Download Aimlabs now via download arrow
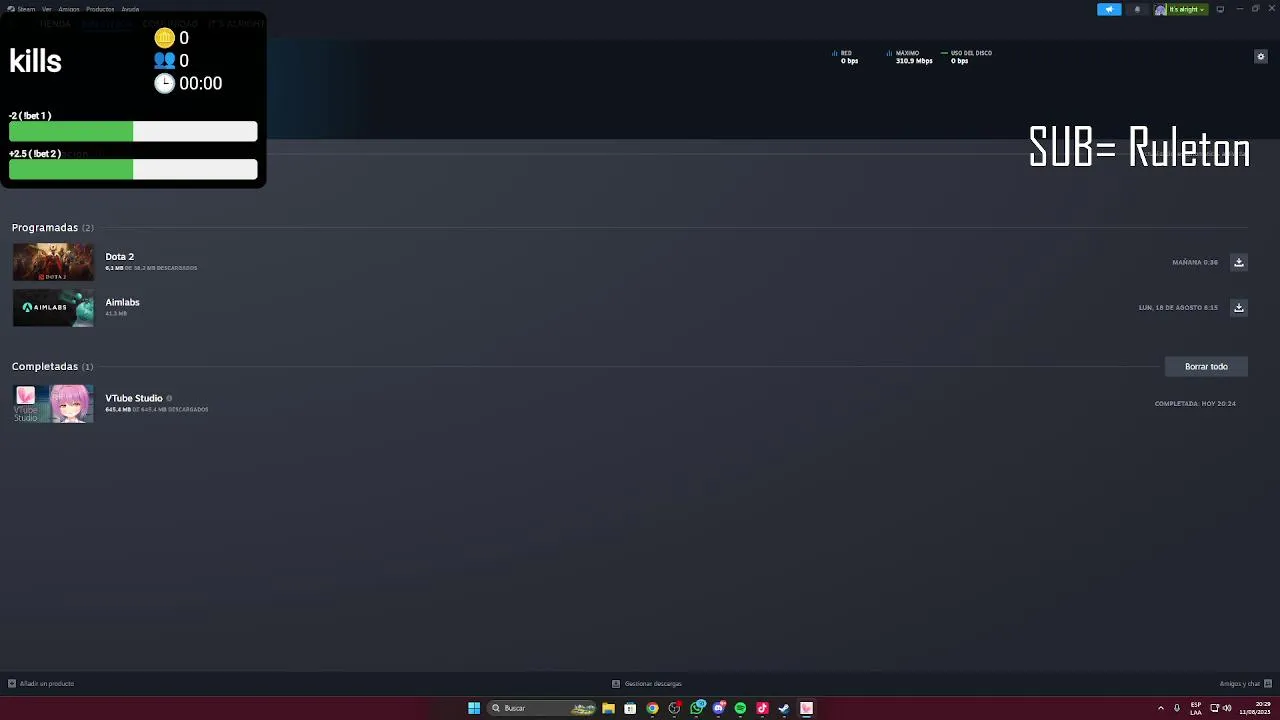Screen dimensions: 1280x720 (1239, 307)
